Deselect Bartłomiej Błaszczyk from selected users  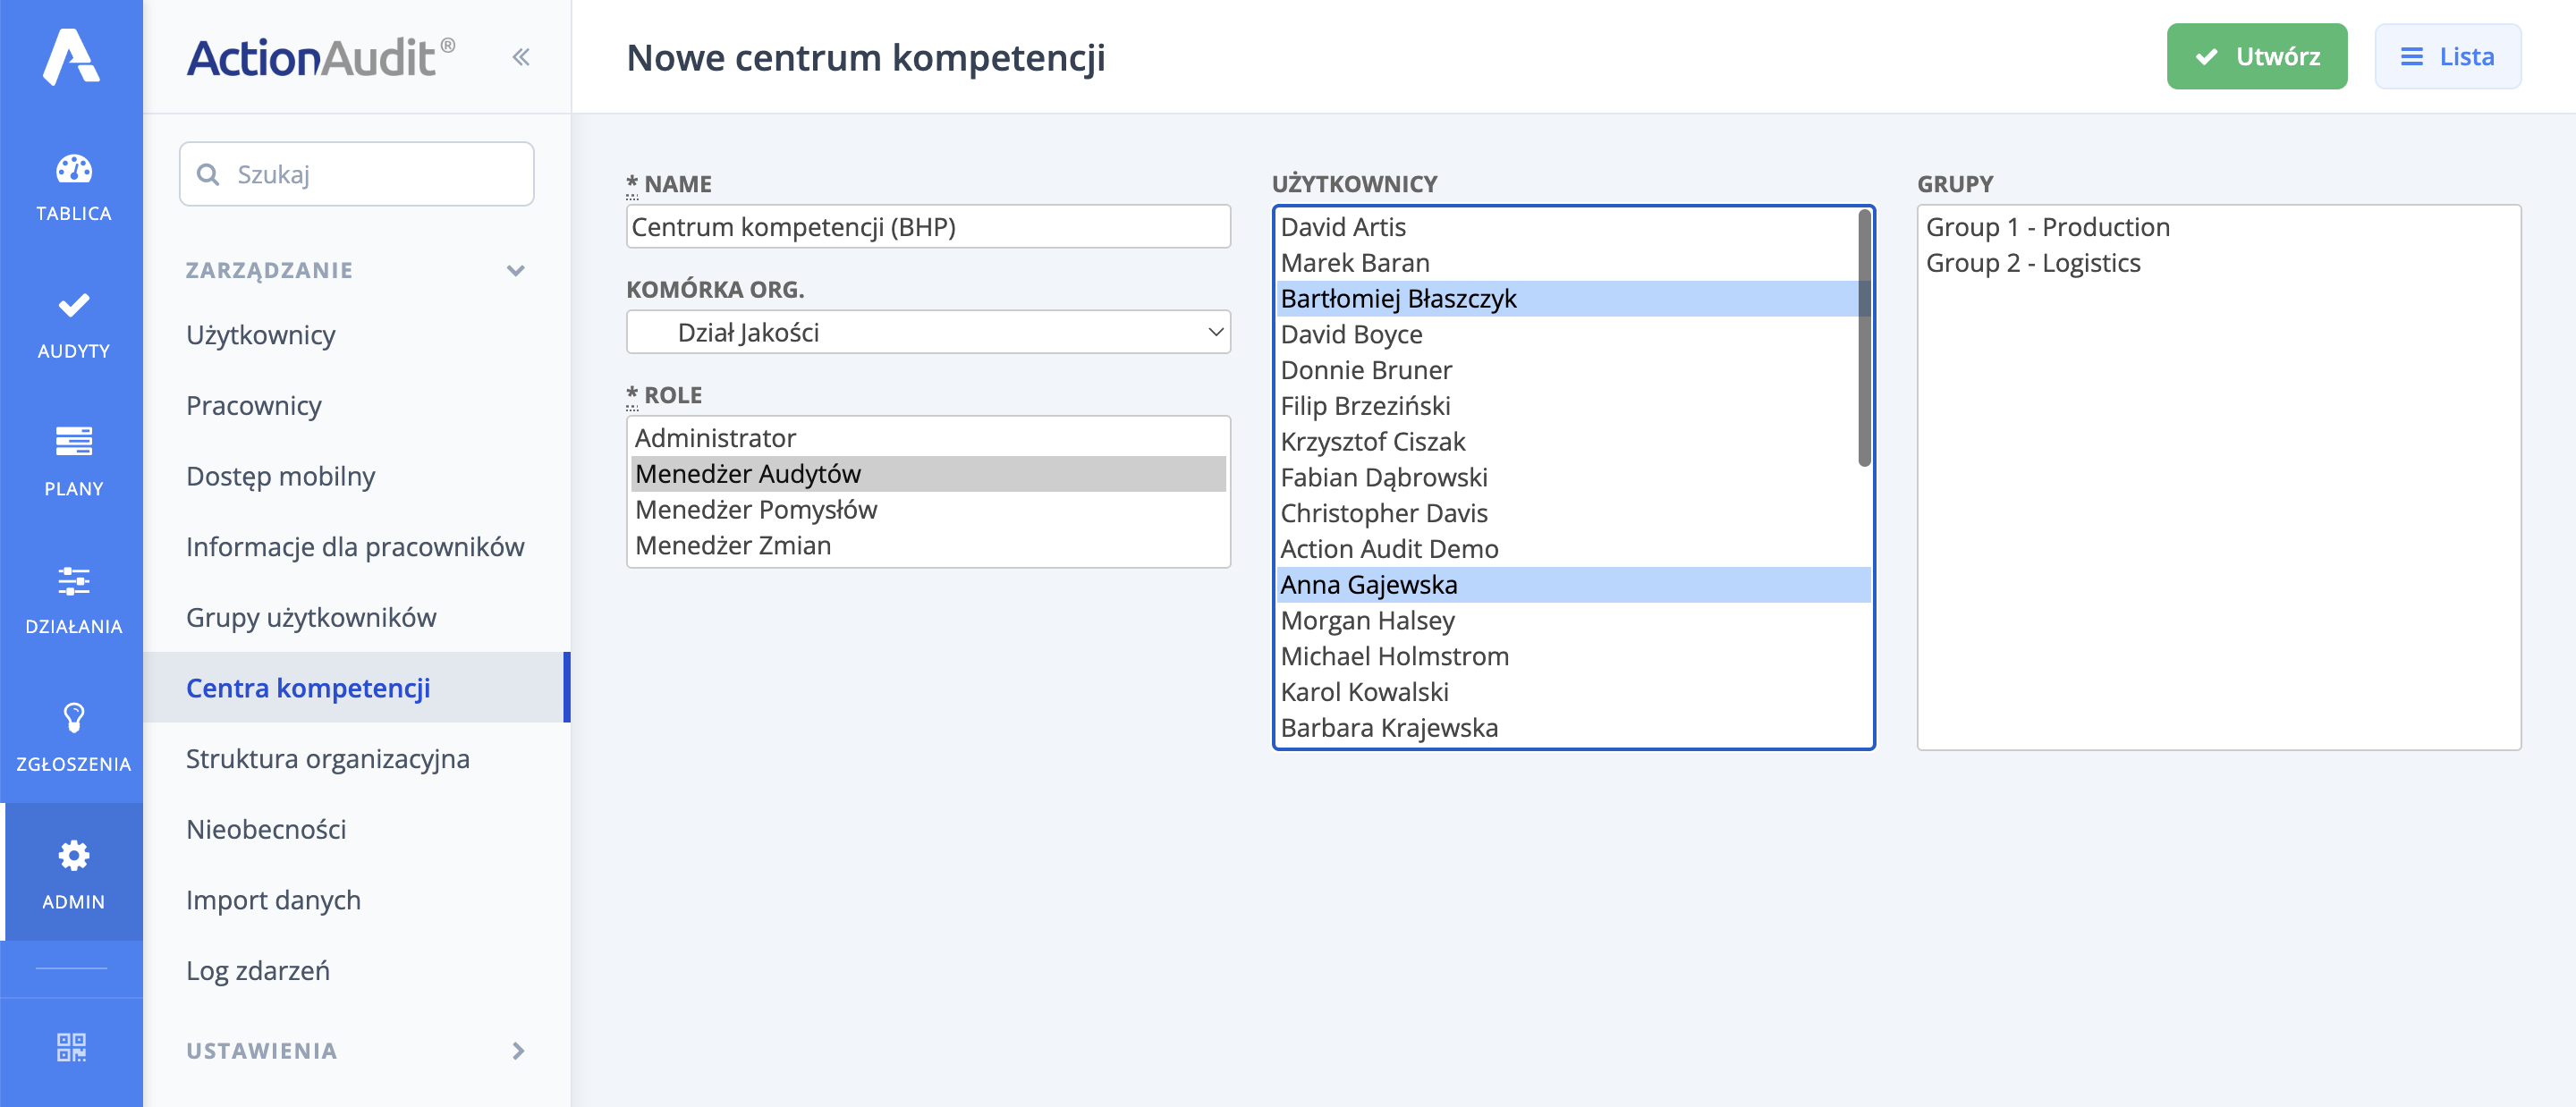pyautogui.click(x=1399, y=298)
